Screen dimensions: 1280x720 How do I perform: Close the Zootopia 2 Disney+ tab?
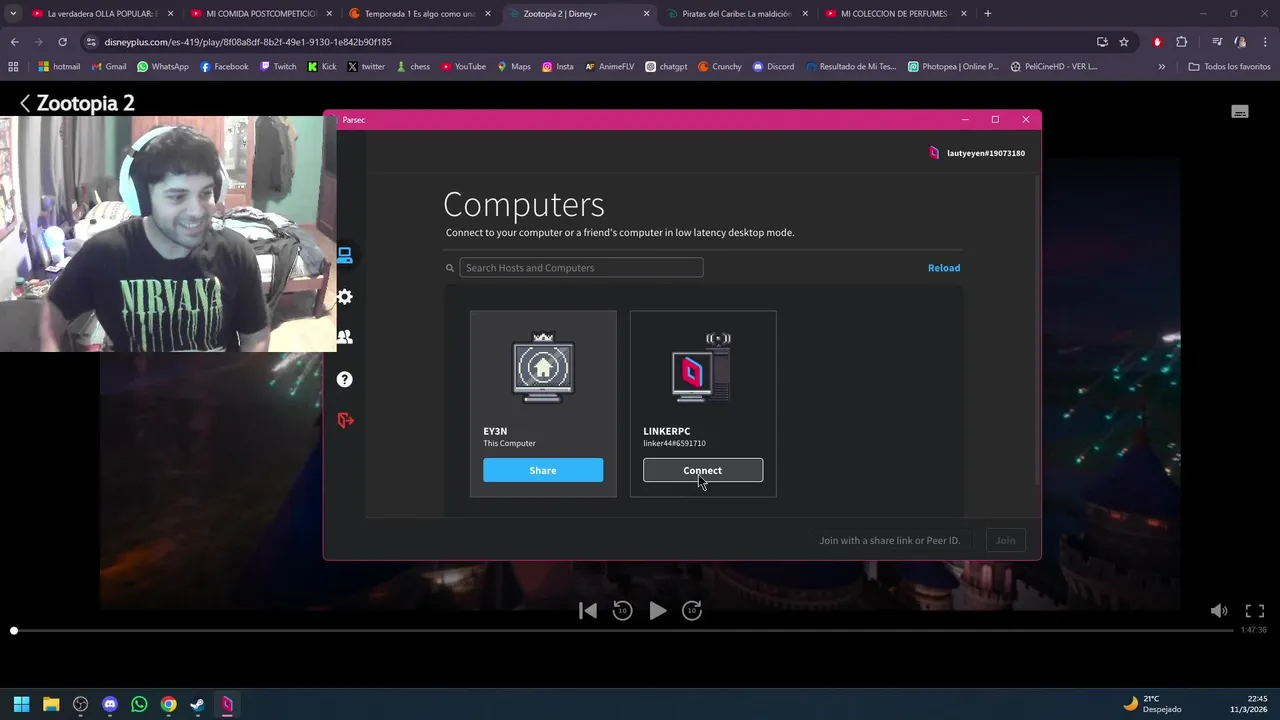(646, 14)
